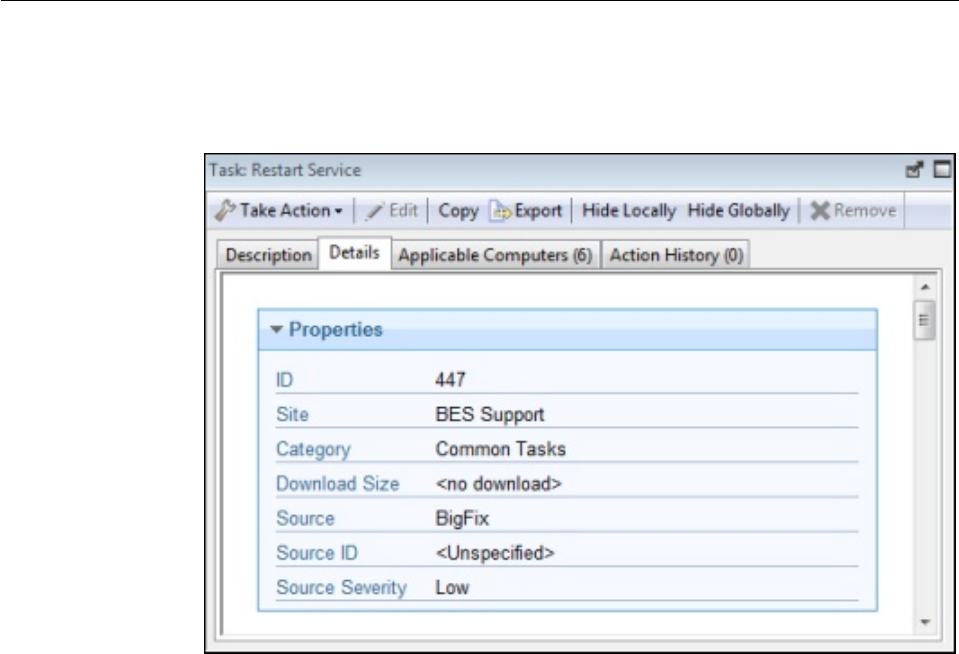Select the Details tab
Screen dimensions: 959x654
click(355, 254)
